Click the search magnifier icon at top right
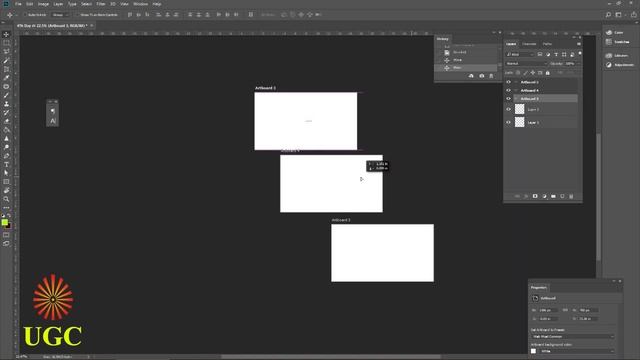This screenshot has height=360, width=640. click(608, 15)
